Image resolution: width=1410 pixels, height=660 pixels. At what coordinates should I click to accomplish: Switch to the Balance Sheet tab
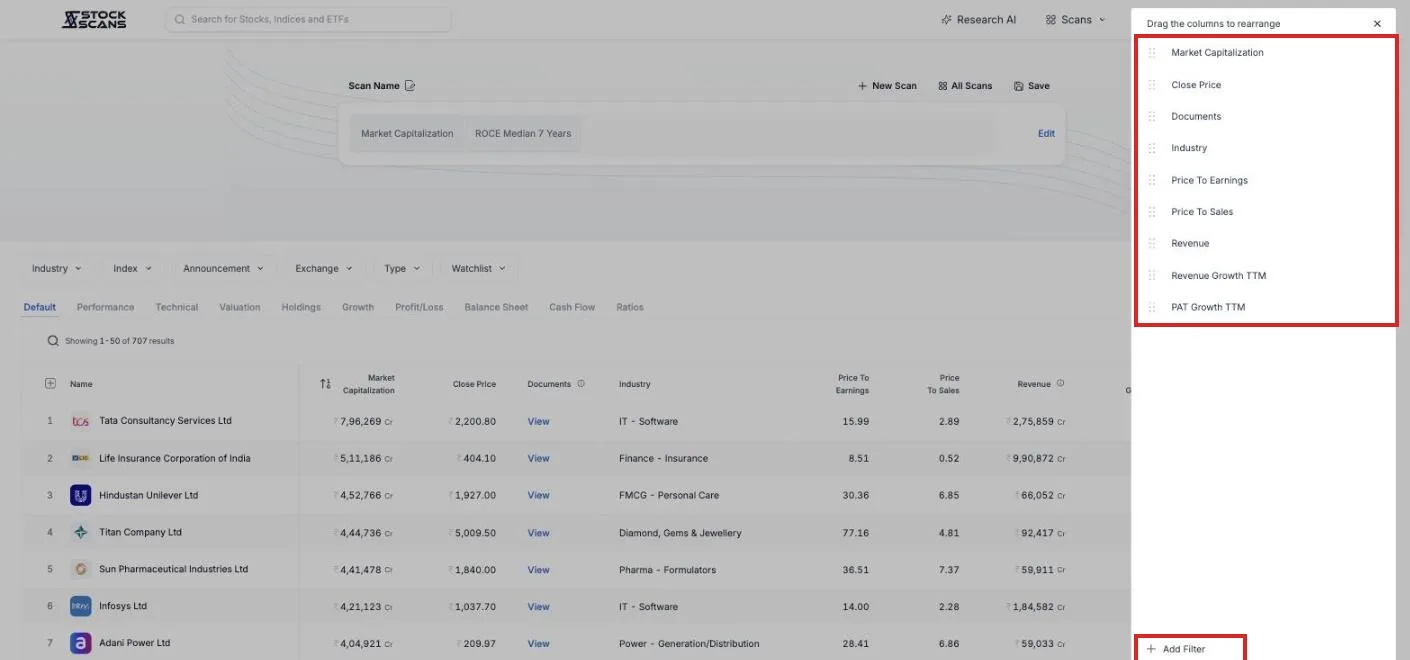pyautogui.click(x=496, y=307)
